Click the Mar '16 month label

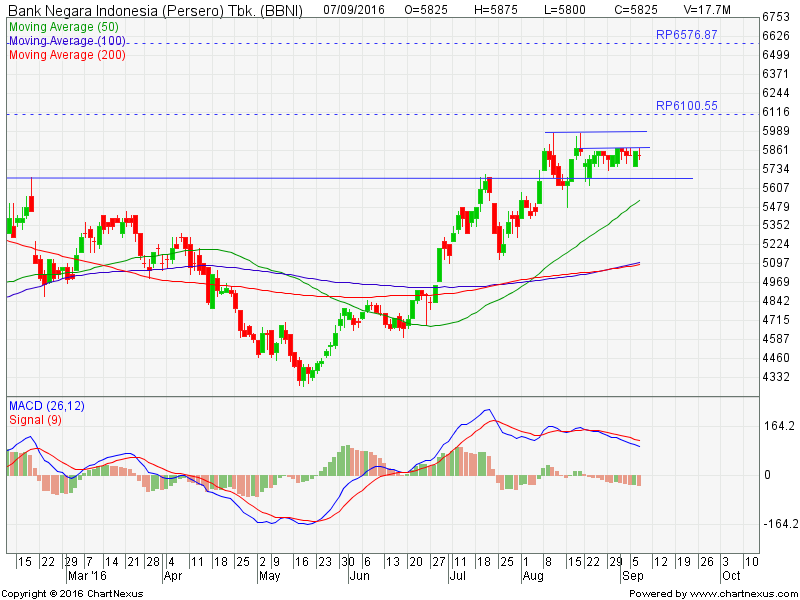87,576
